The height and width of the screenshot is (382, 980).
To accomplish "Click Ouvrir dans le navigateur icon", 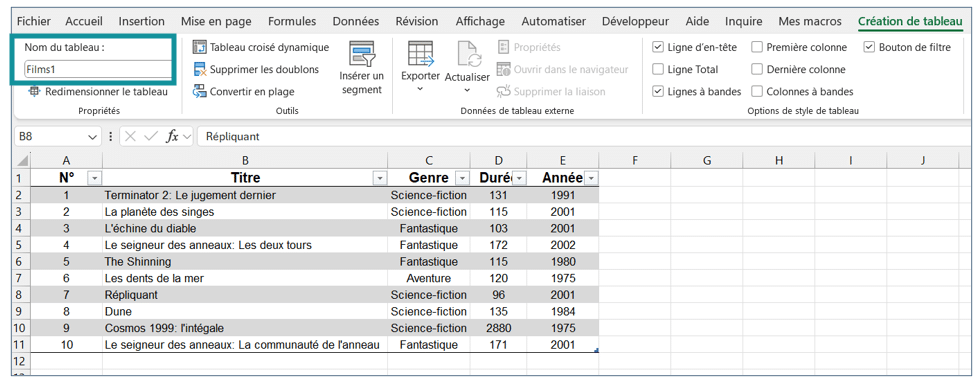I will point(504,69).
